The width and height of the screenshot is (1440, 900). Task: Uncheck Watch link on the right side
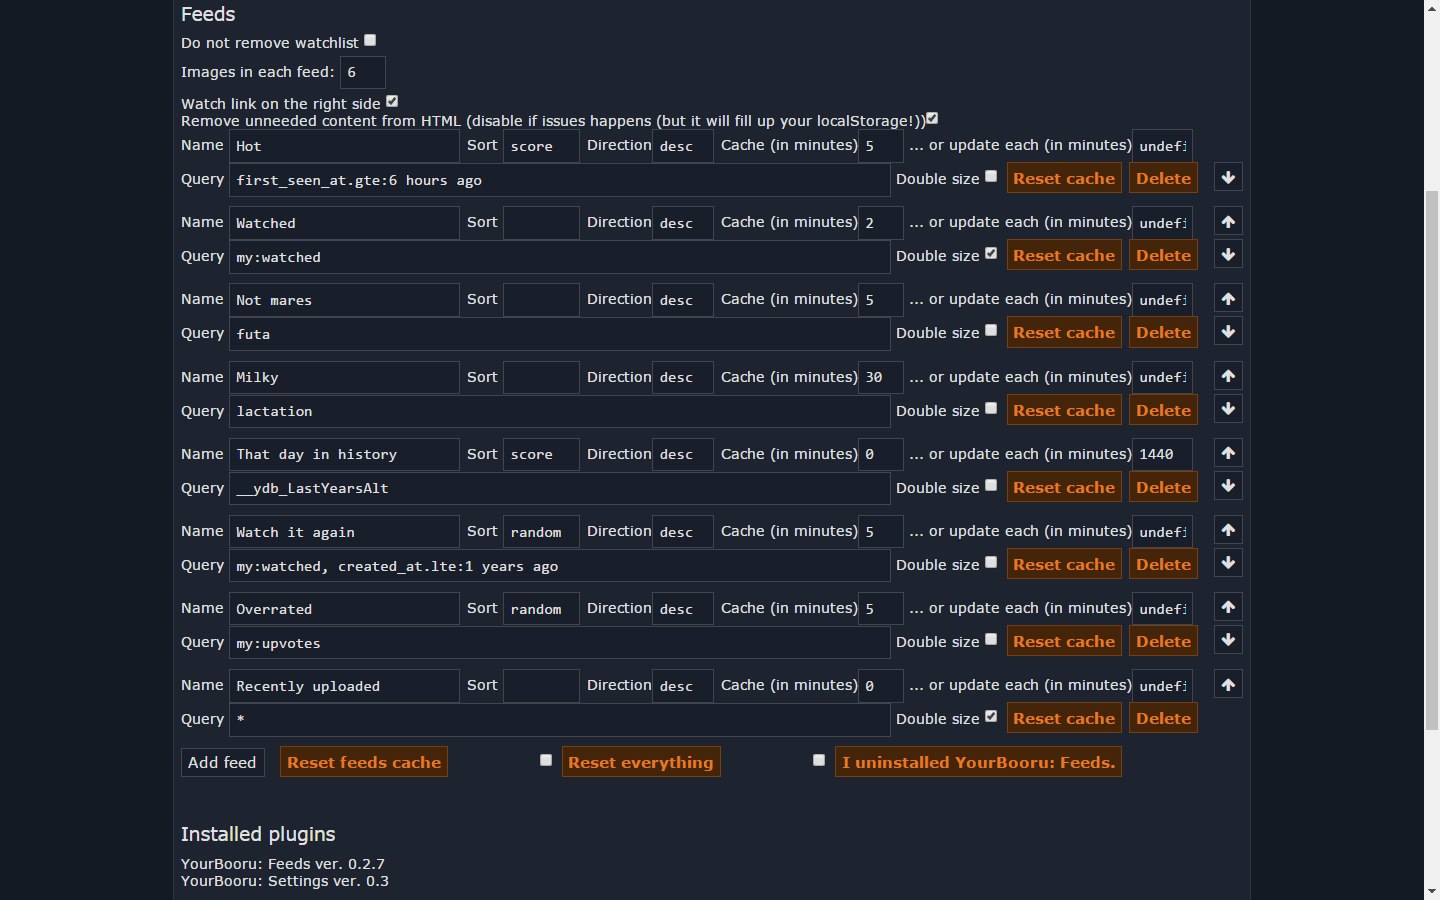point(392,101)
